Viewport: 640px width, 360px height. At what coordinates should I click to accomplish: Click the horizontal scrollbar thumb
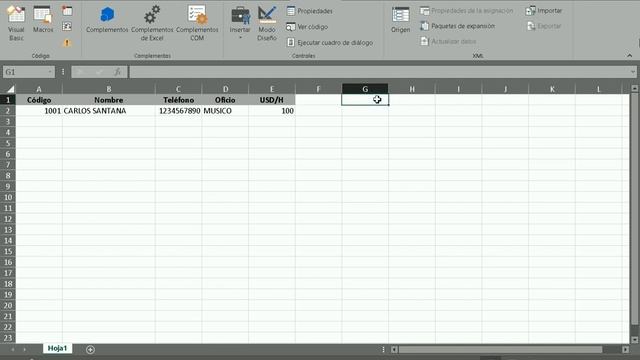click(500, 349)
